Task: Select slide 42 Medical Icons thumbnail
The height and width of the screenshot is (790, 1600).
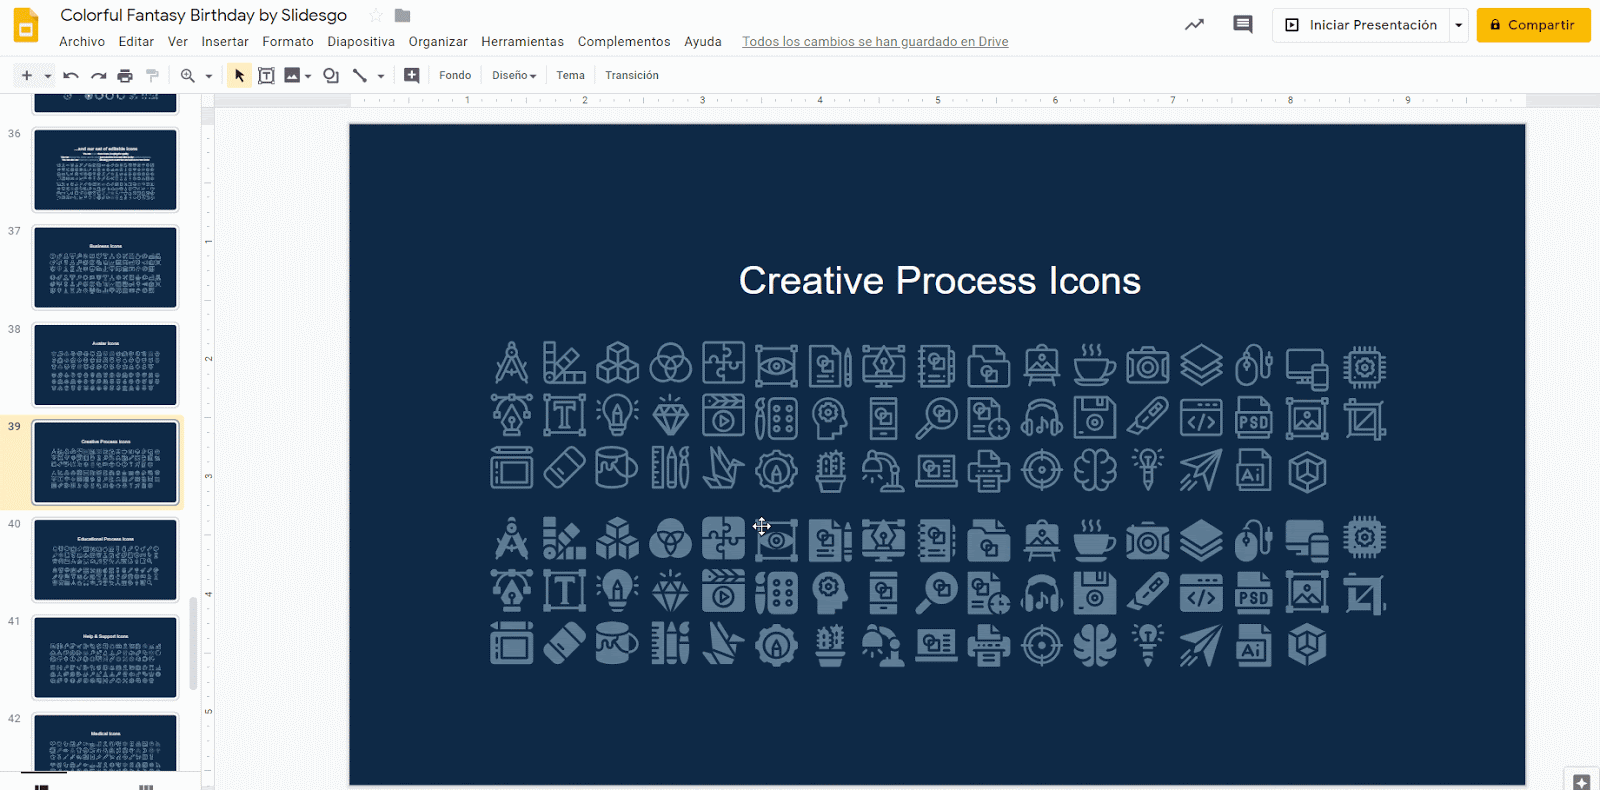Action: [105, 742]
